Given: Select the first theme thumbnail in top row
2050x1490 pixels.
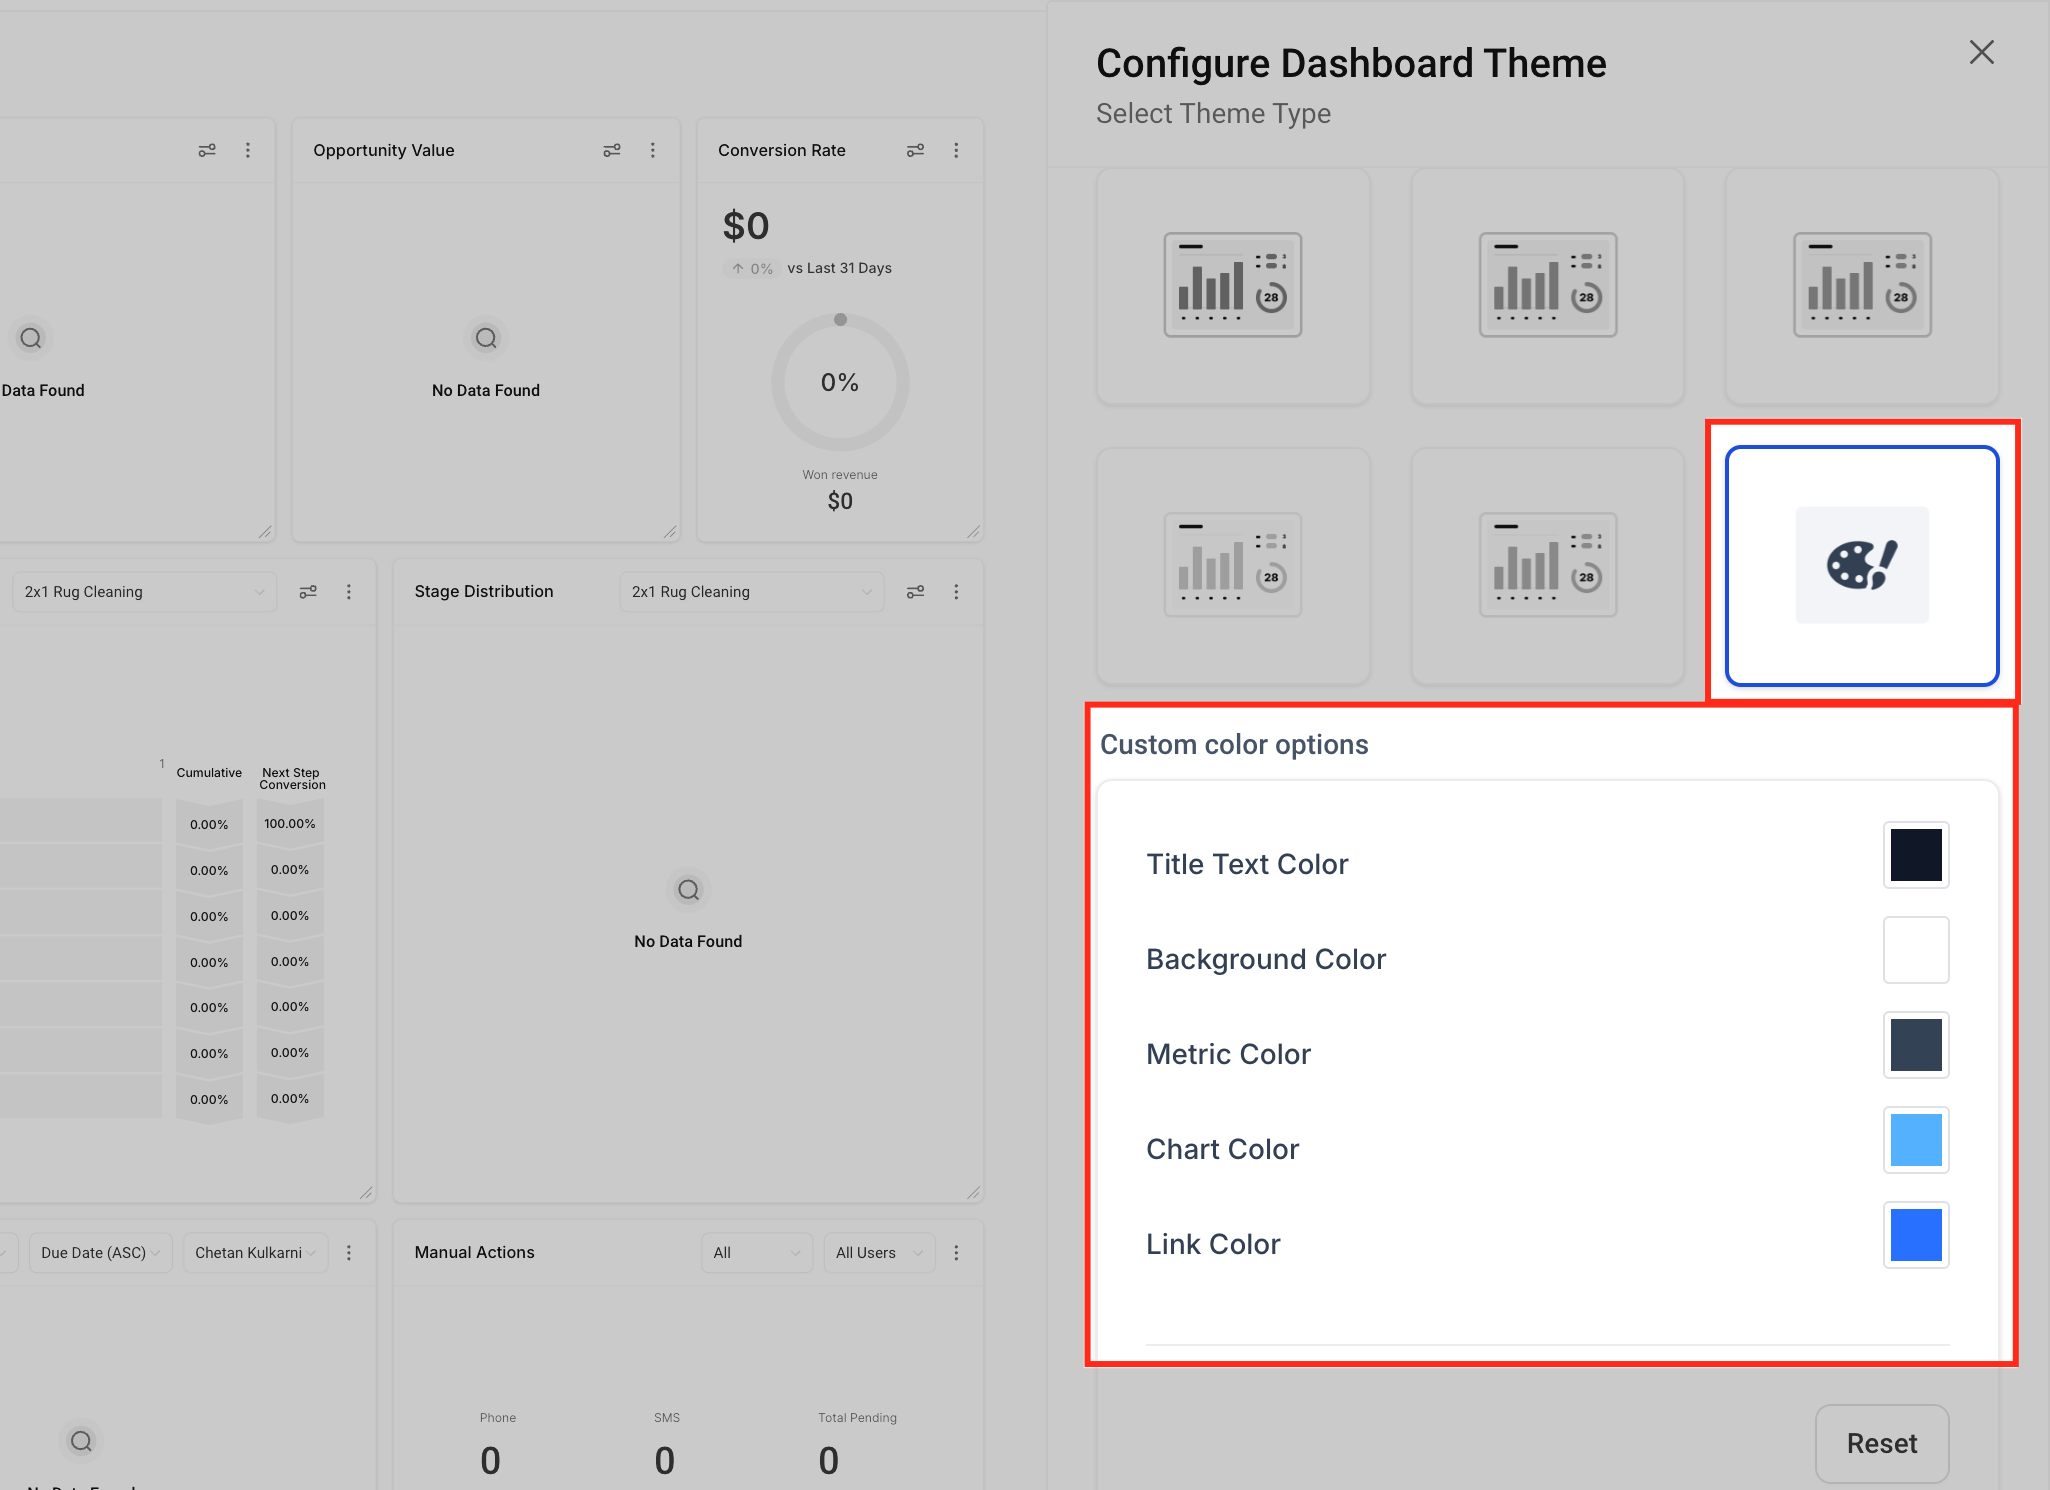Looking at the screenshot, I should tap(1232, 286).
